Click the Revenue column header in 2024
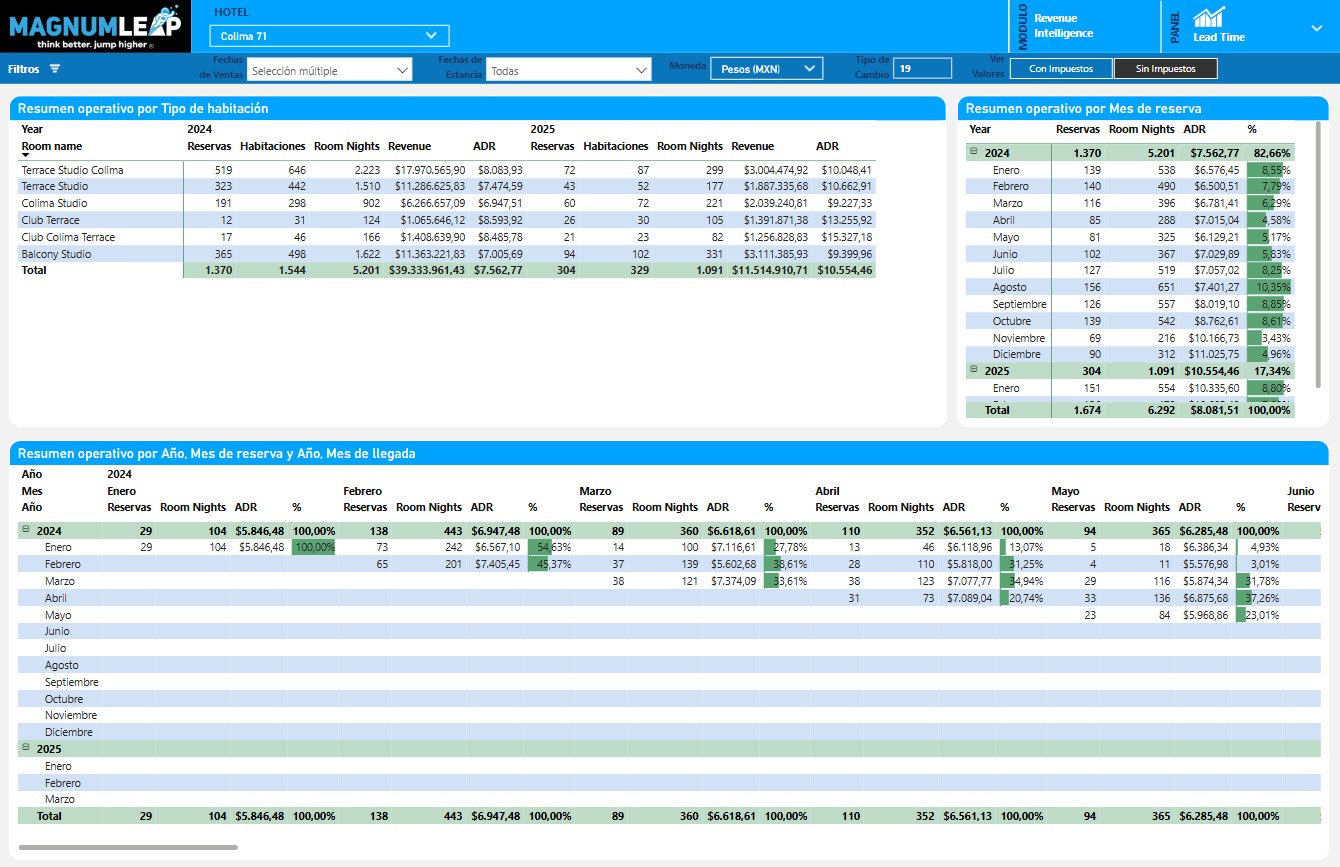 pos(410,146)
